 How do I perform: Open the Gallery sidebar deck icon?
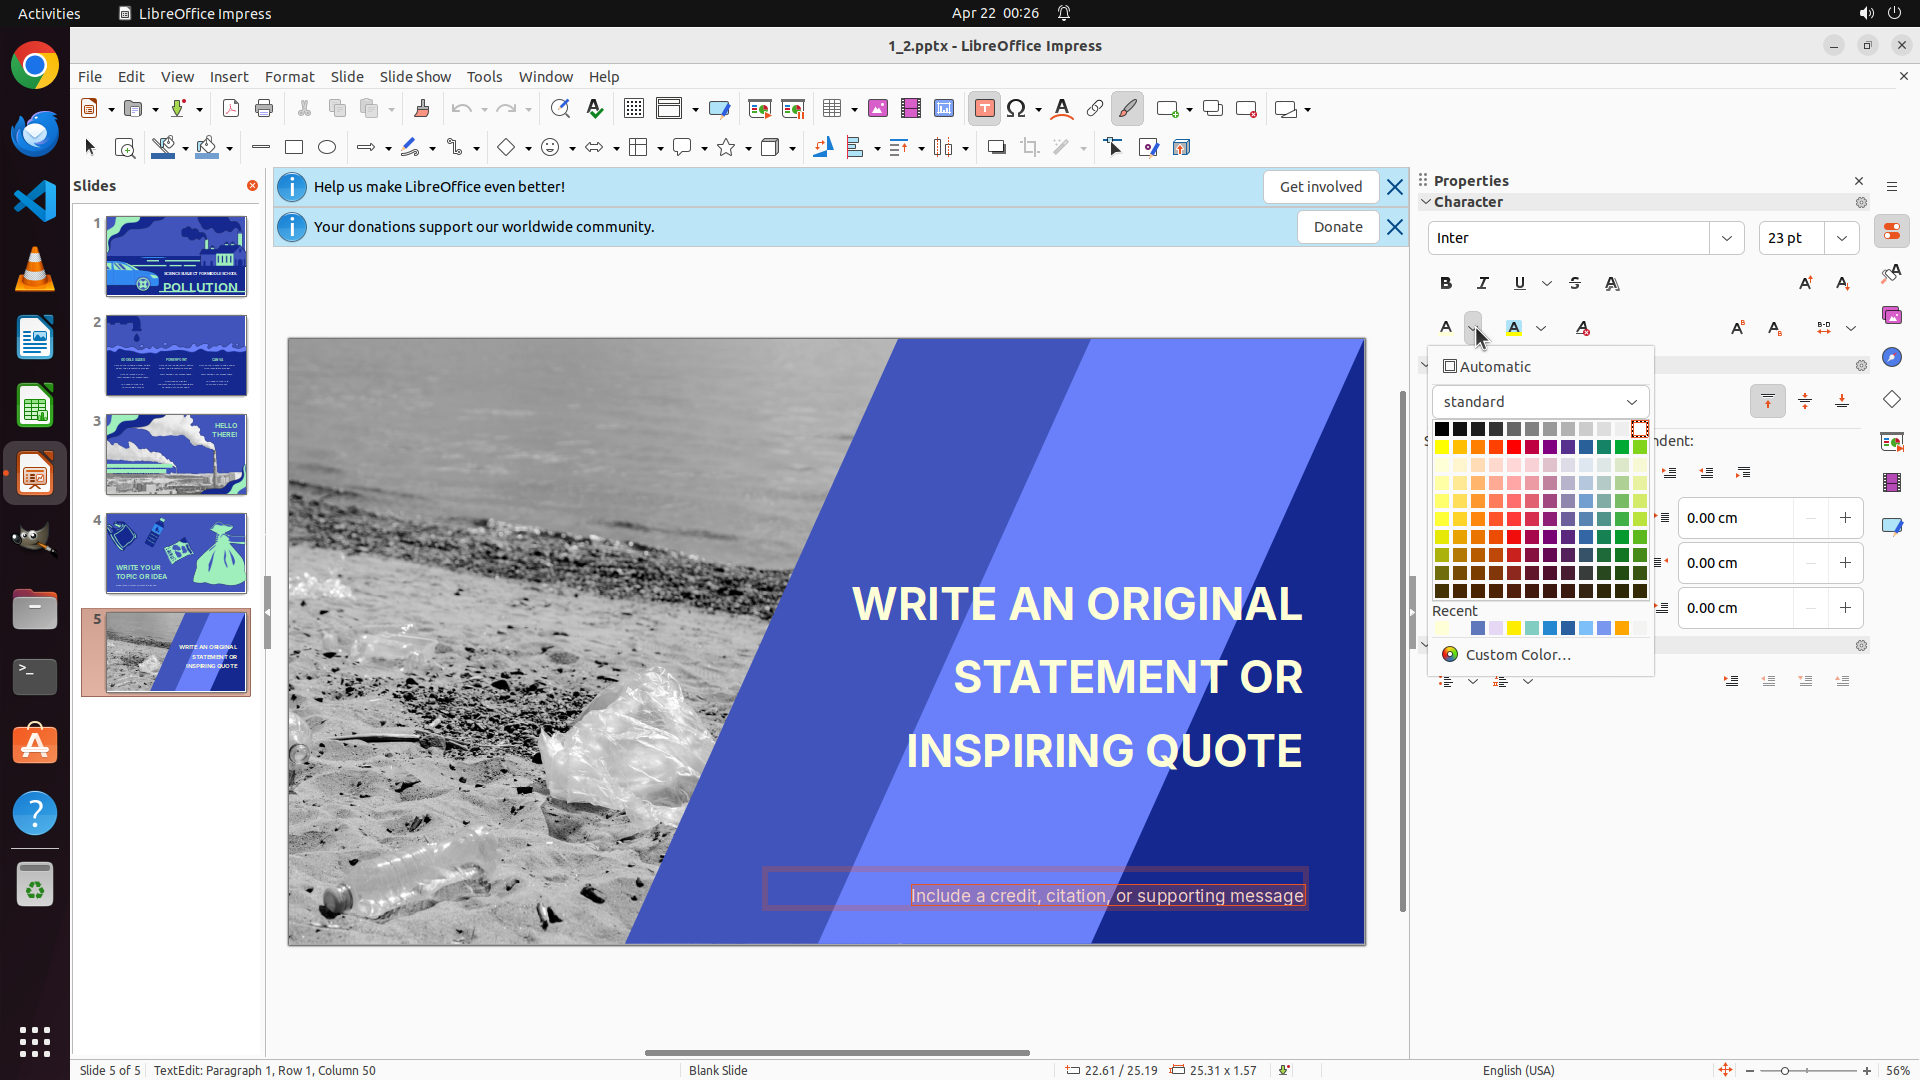pyautogui.click(x=1892, y=316)
